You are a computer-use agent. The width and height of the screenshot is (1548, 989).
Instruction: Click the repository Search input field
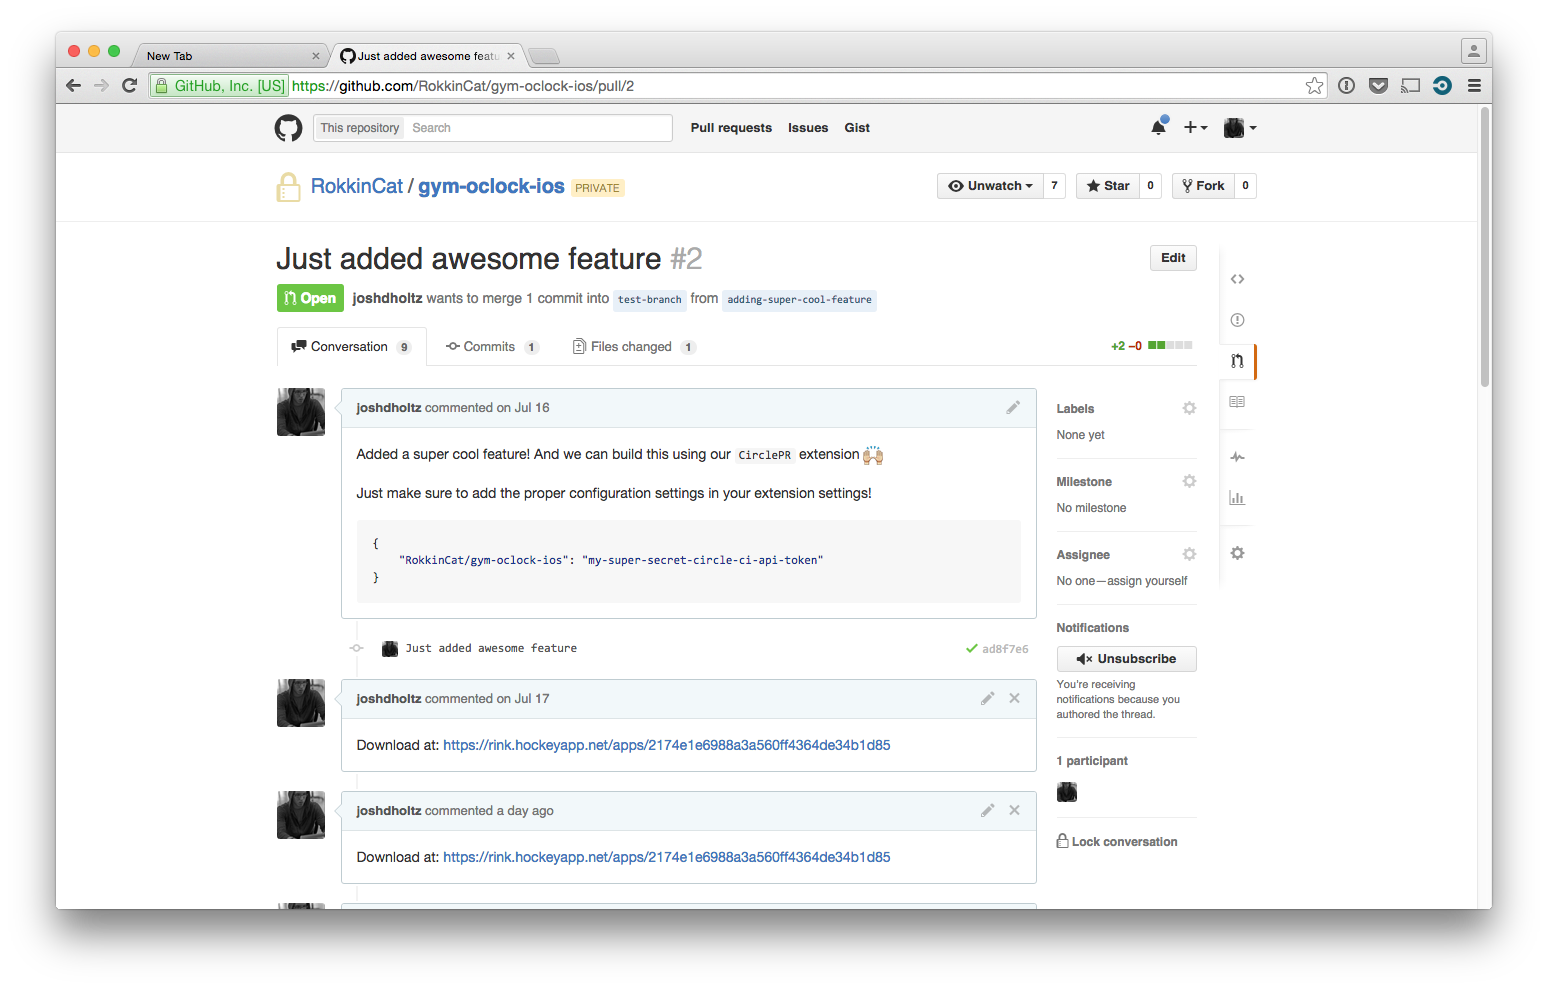pyautogui.click(x=538, y=128)
